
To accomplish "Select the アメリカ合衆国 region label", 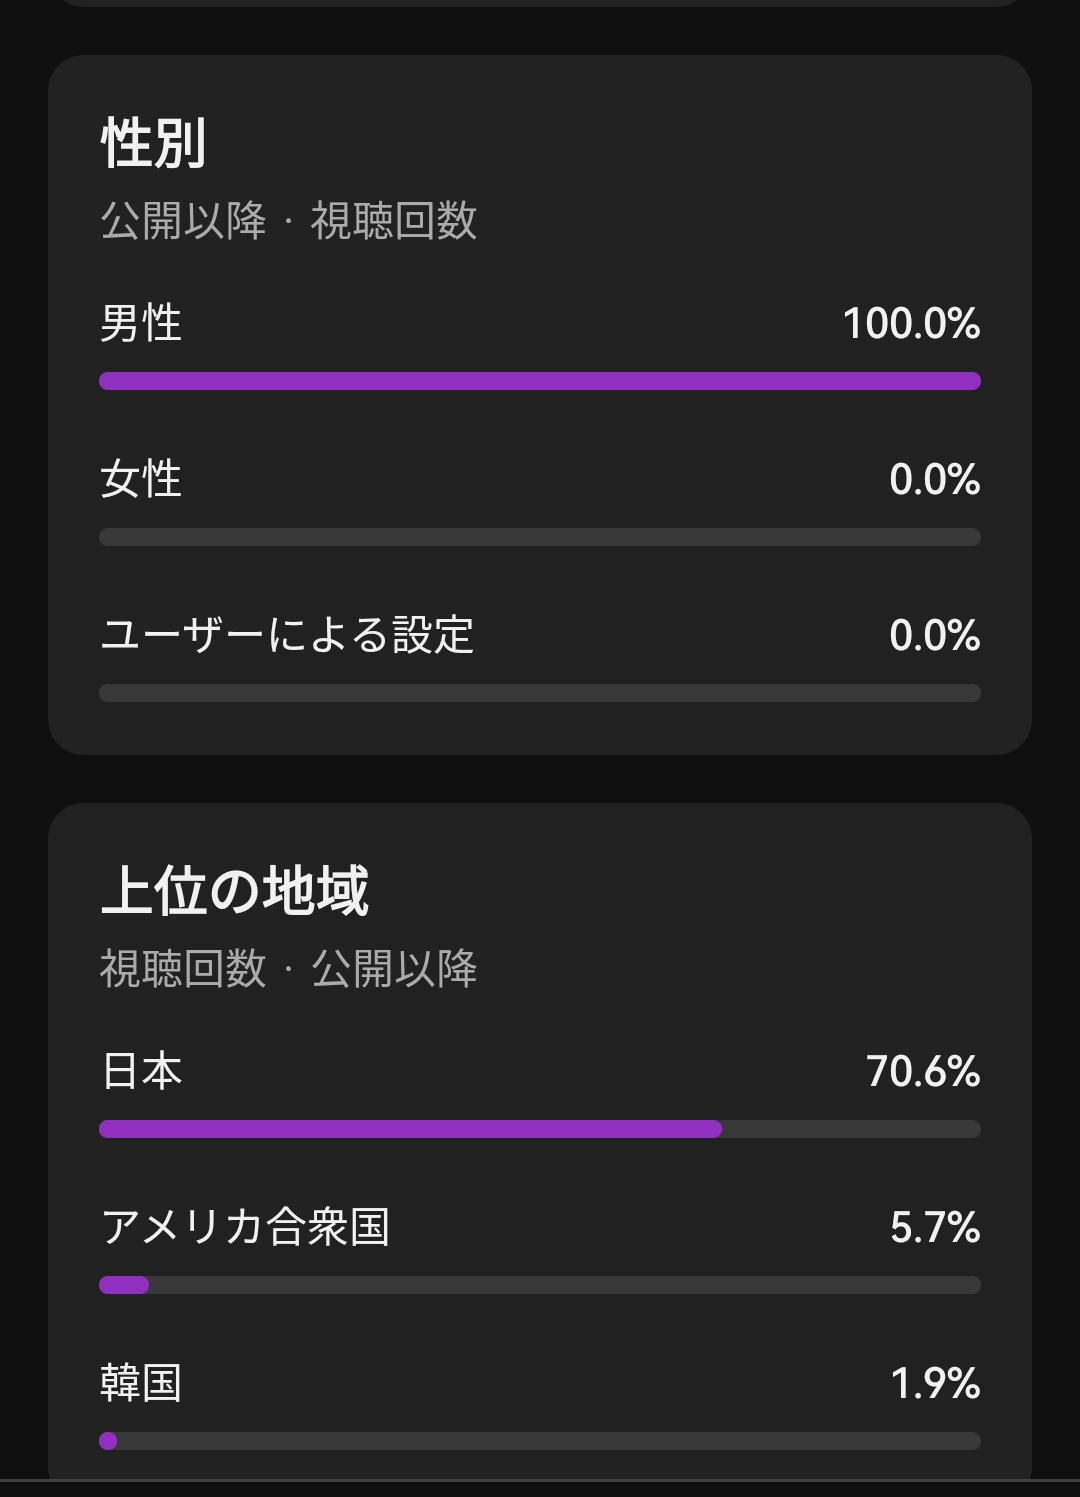I will pyautogui.click(x=245, y=1227).
